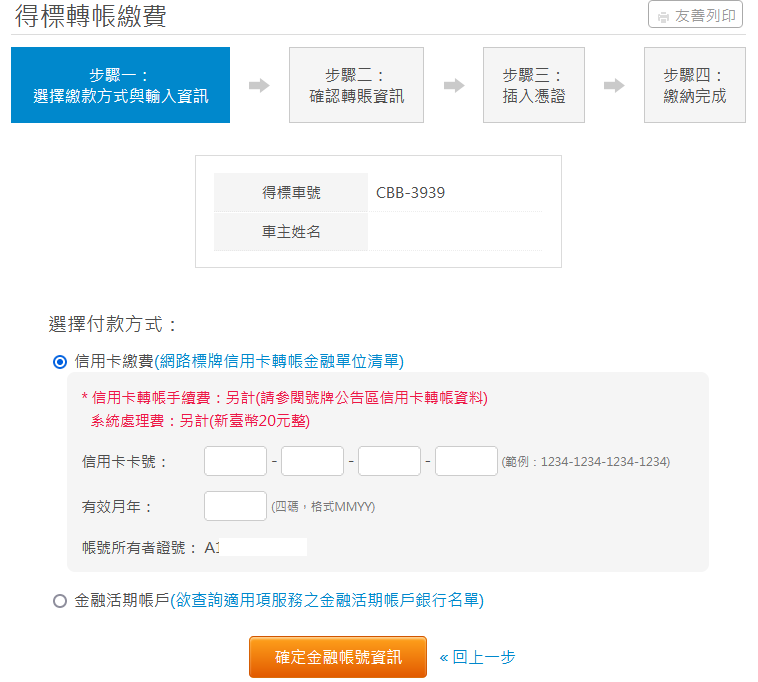Click the 信用卡卡號 label
The height and width of the screenshot is (682, 758).
[x=124, y=462]
